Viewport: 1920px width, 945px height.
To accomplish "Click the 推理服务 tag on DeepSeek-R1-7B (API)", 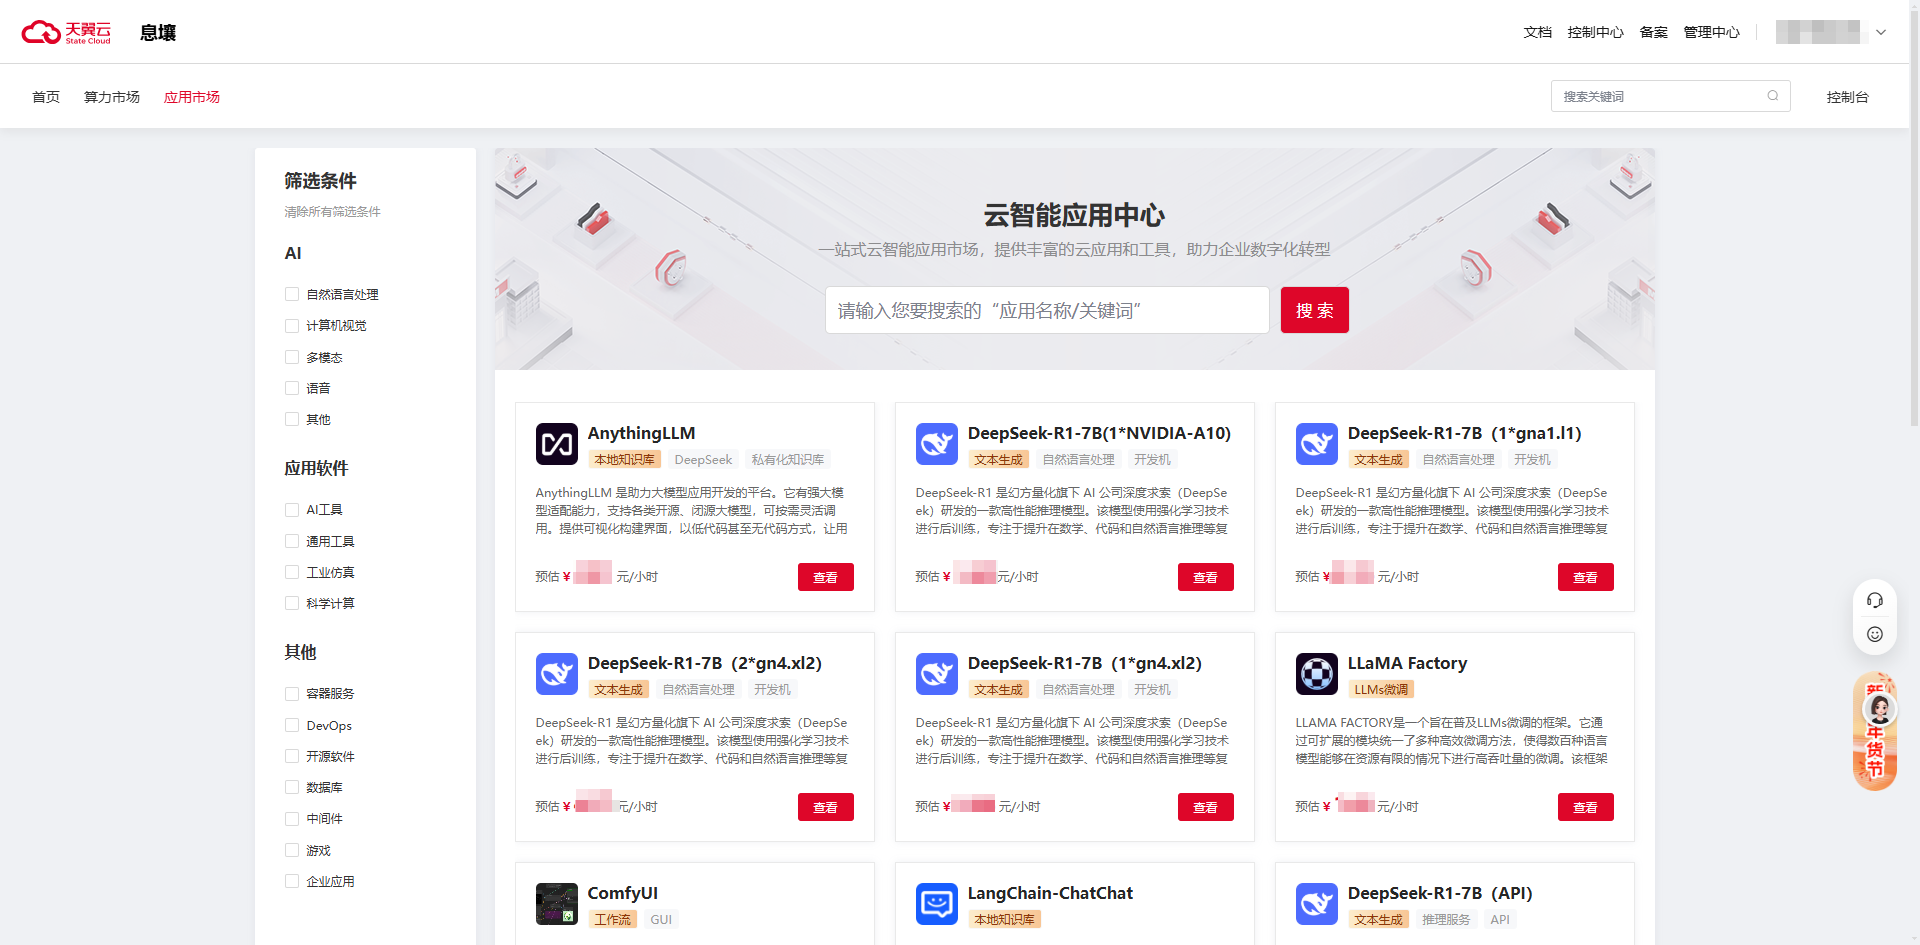I will coord(1446,920).
